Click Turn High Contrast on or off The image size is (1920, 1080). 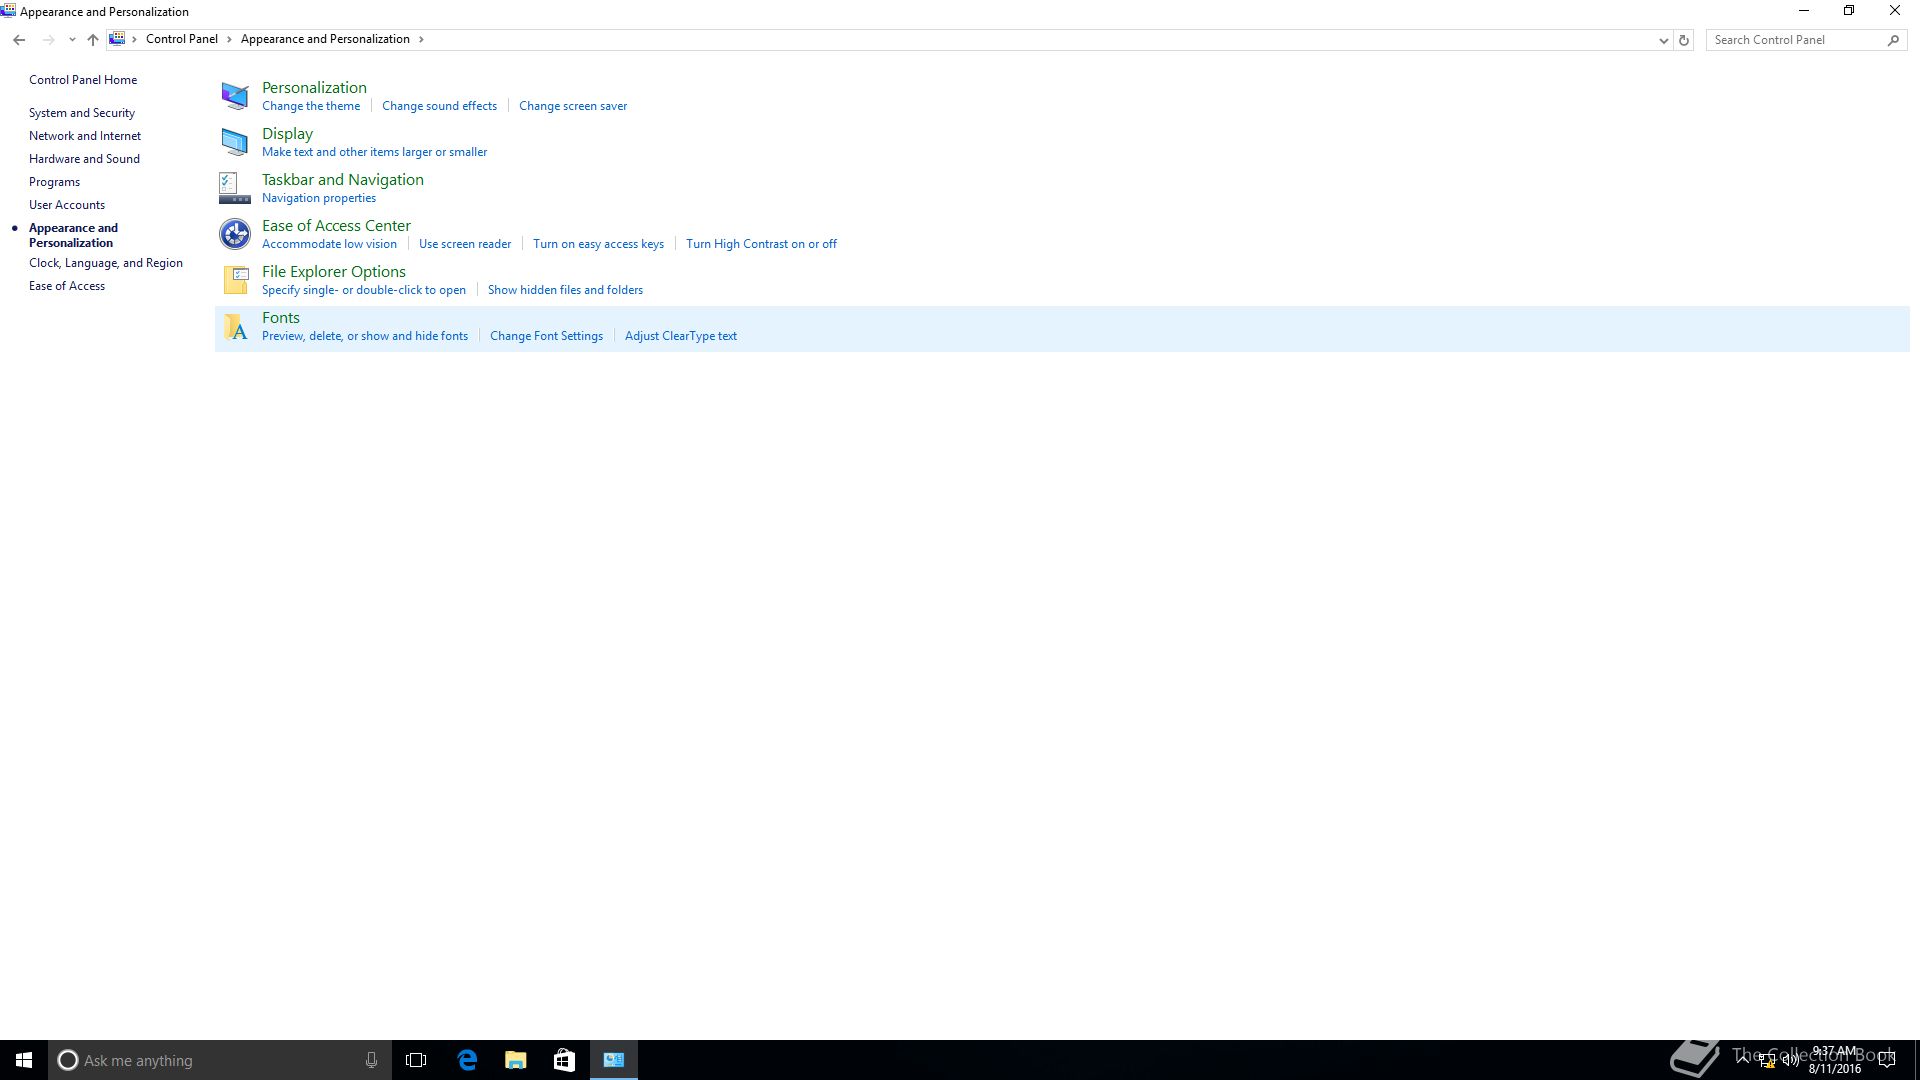pos(761,244)
